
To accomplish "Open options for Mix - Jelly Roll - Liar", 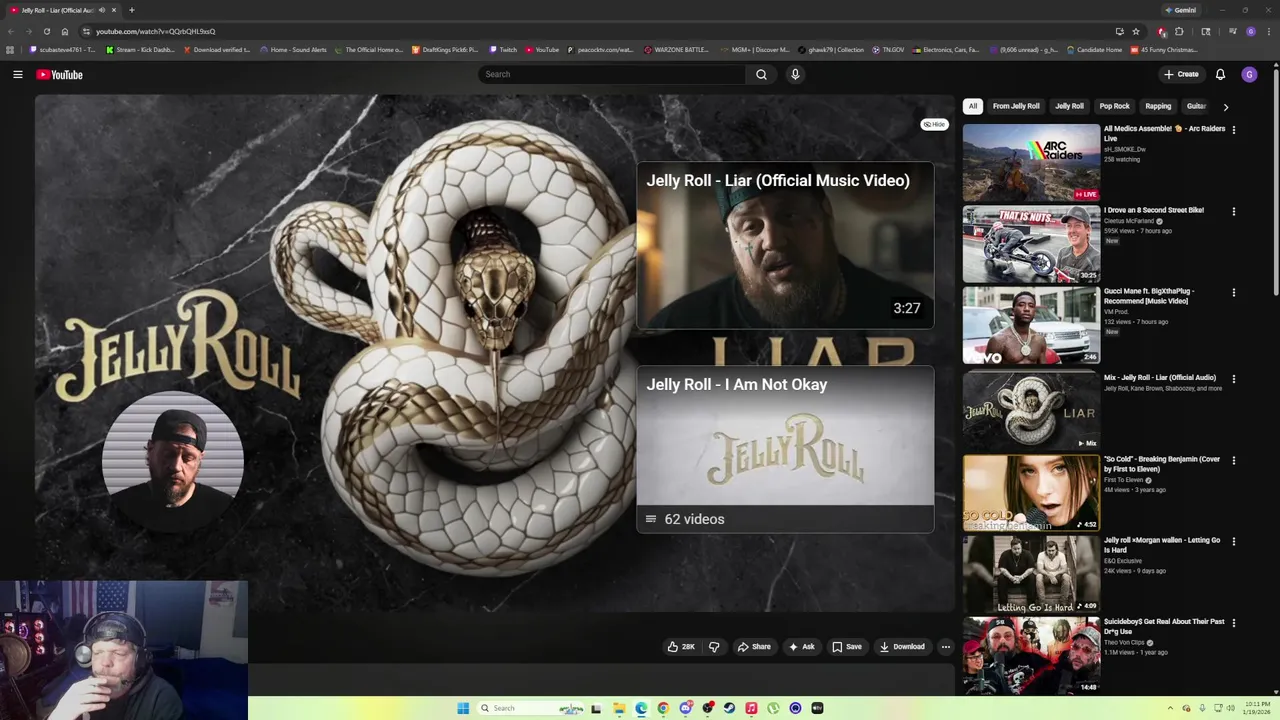I will [1233, 379].
